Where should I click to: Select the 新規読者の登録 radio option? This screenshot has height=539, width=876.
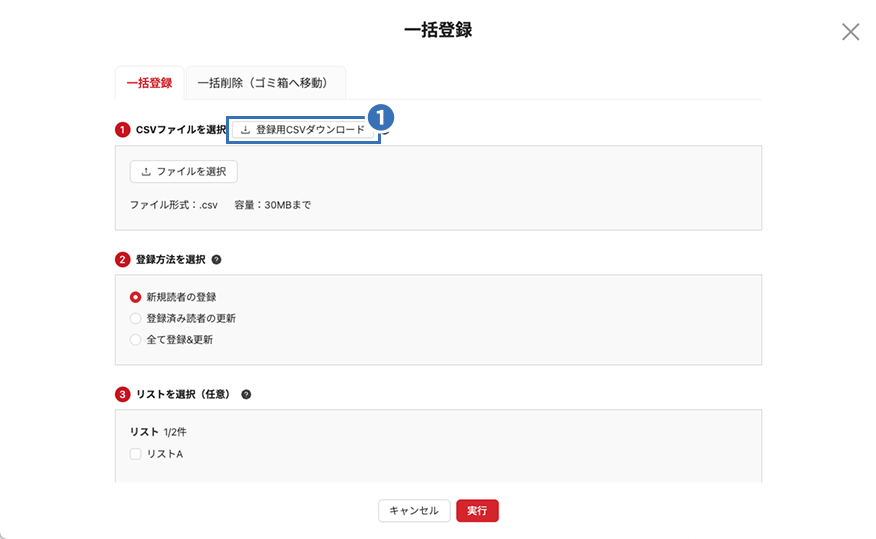coord(136,297)
